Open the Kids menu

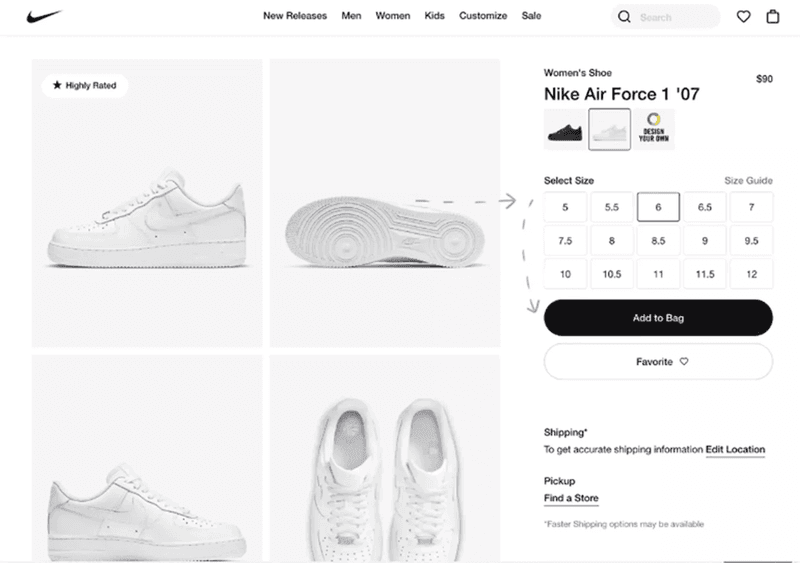434,16
